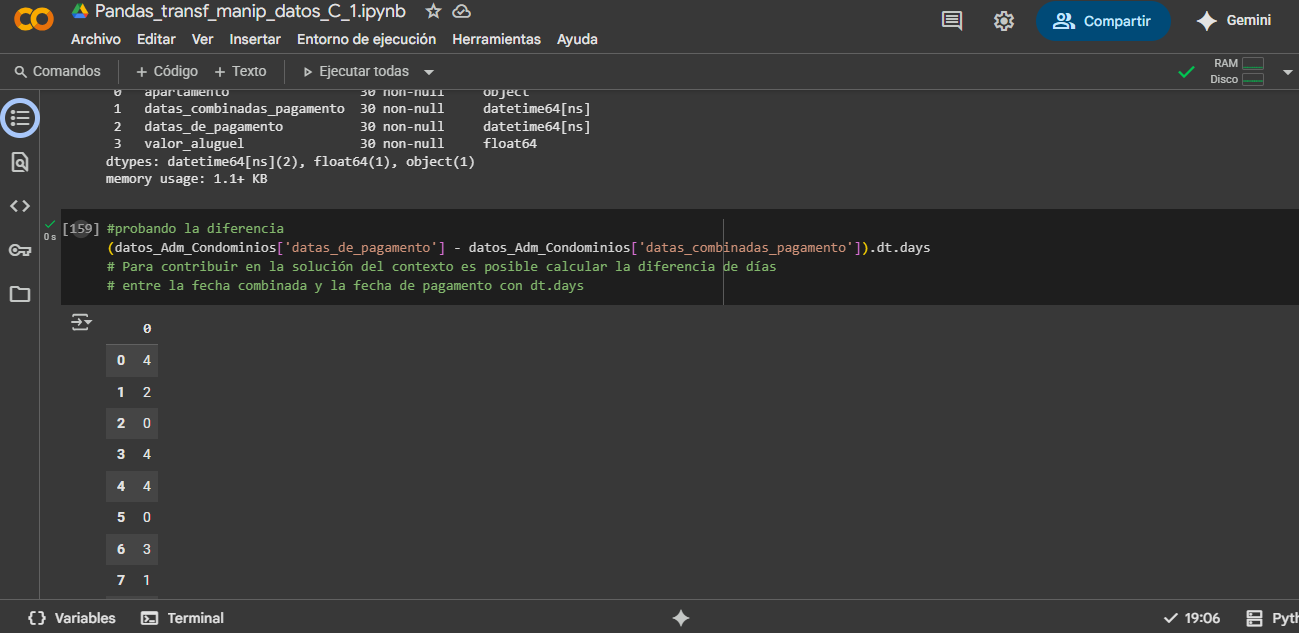Open the settings gear
Screen dimensions: 1299x633
1004,21
